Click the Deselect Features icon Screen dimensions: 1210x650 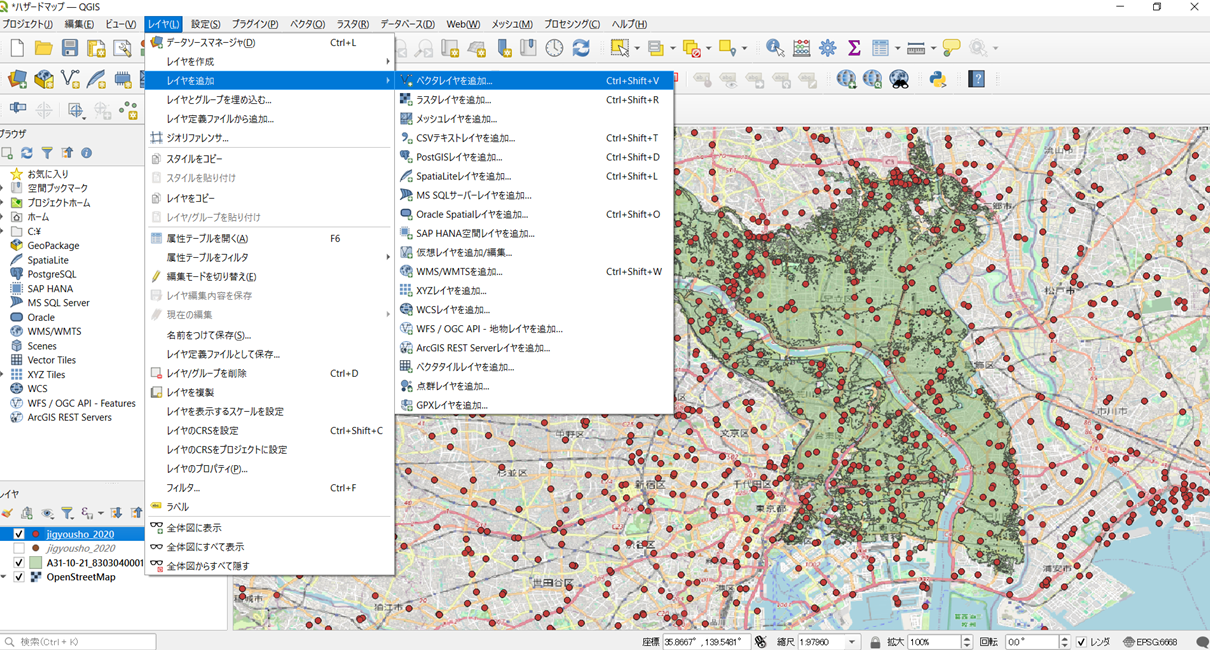691,48
